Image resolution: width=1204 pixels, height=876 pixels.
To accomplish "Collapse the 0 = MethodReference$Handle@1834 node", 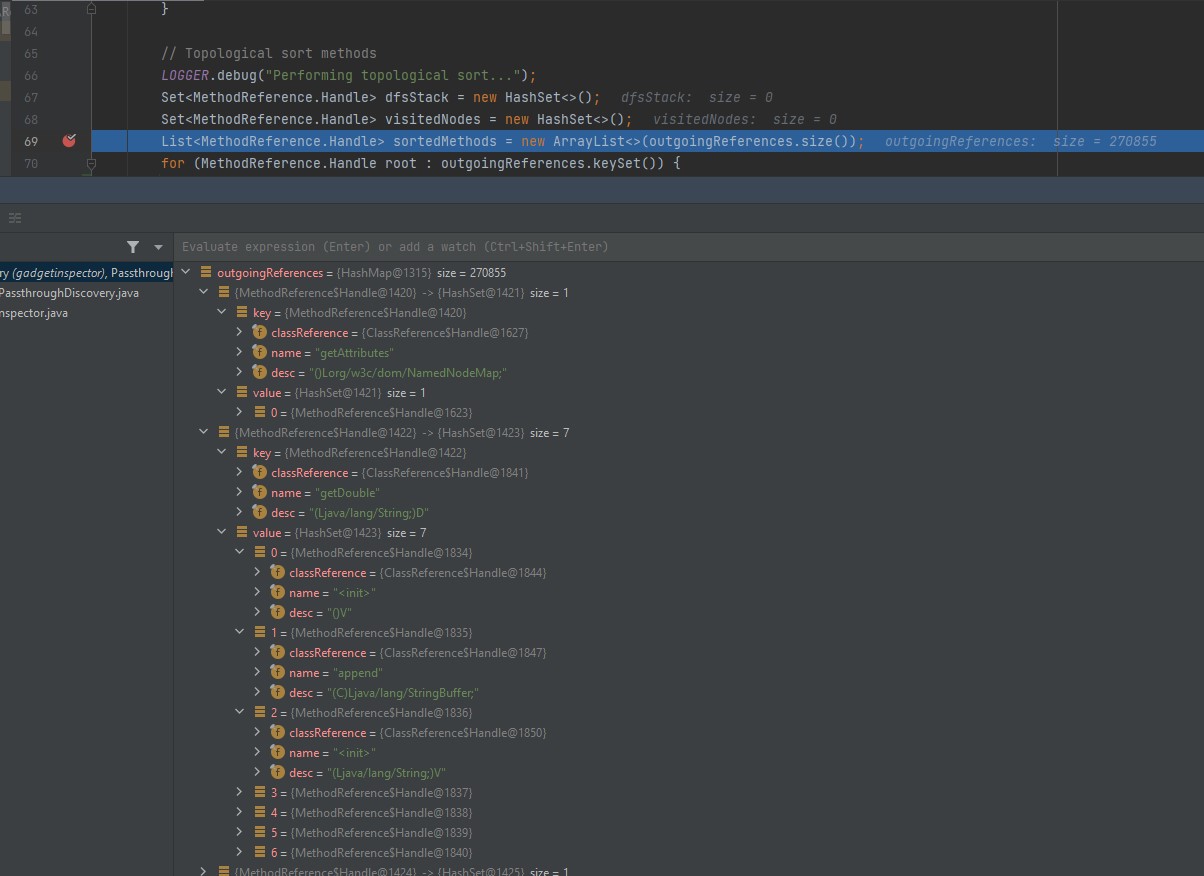I will pos(240,552).
